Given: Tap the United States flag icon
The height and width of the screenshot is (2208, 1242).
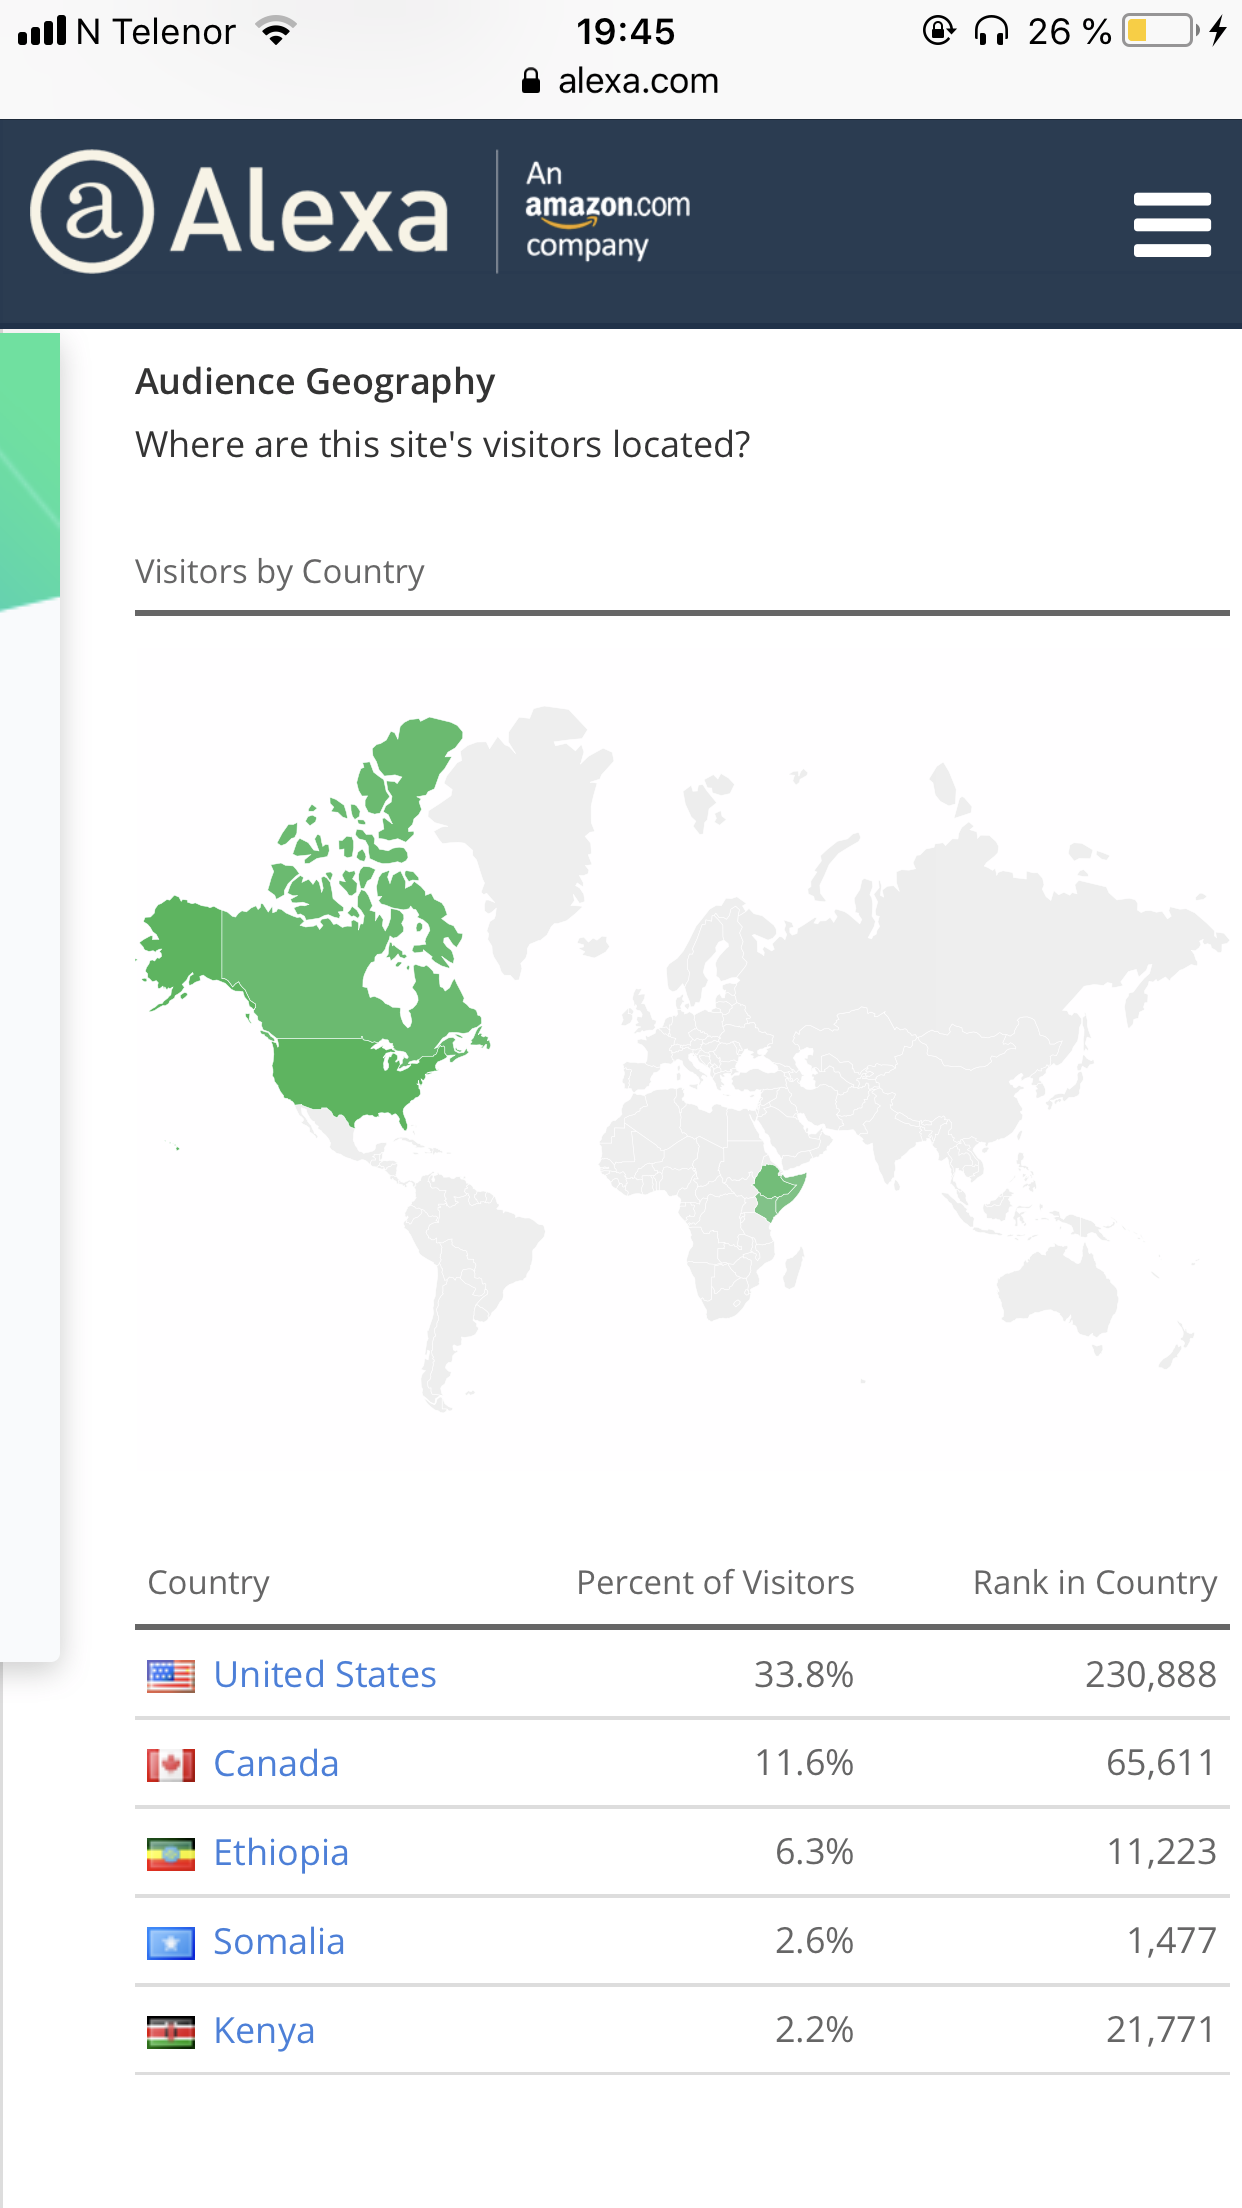Looking at the screenshot, I should (x=171, y=1676).
